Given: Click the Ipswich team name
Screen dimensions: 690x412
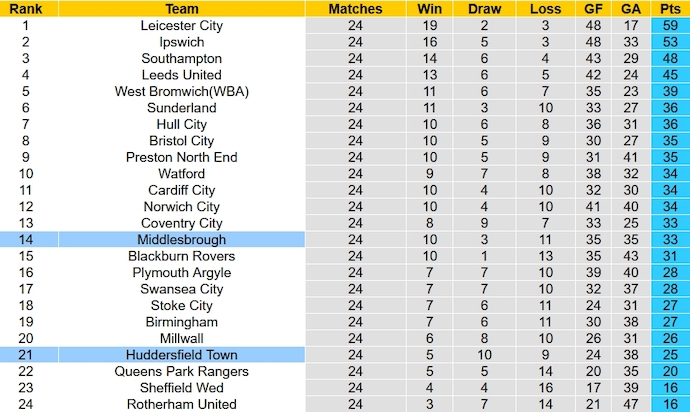Looking at the screenshot, I should [181, 42].
